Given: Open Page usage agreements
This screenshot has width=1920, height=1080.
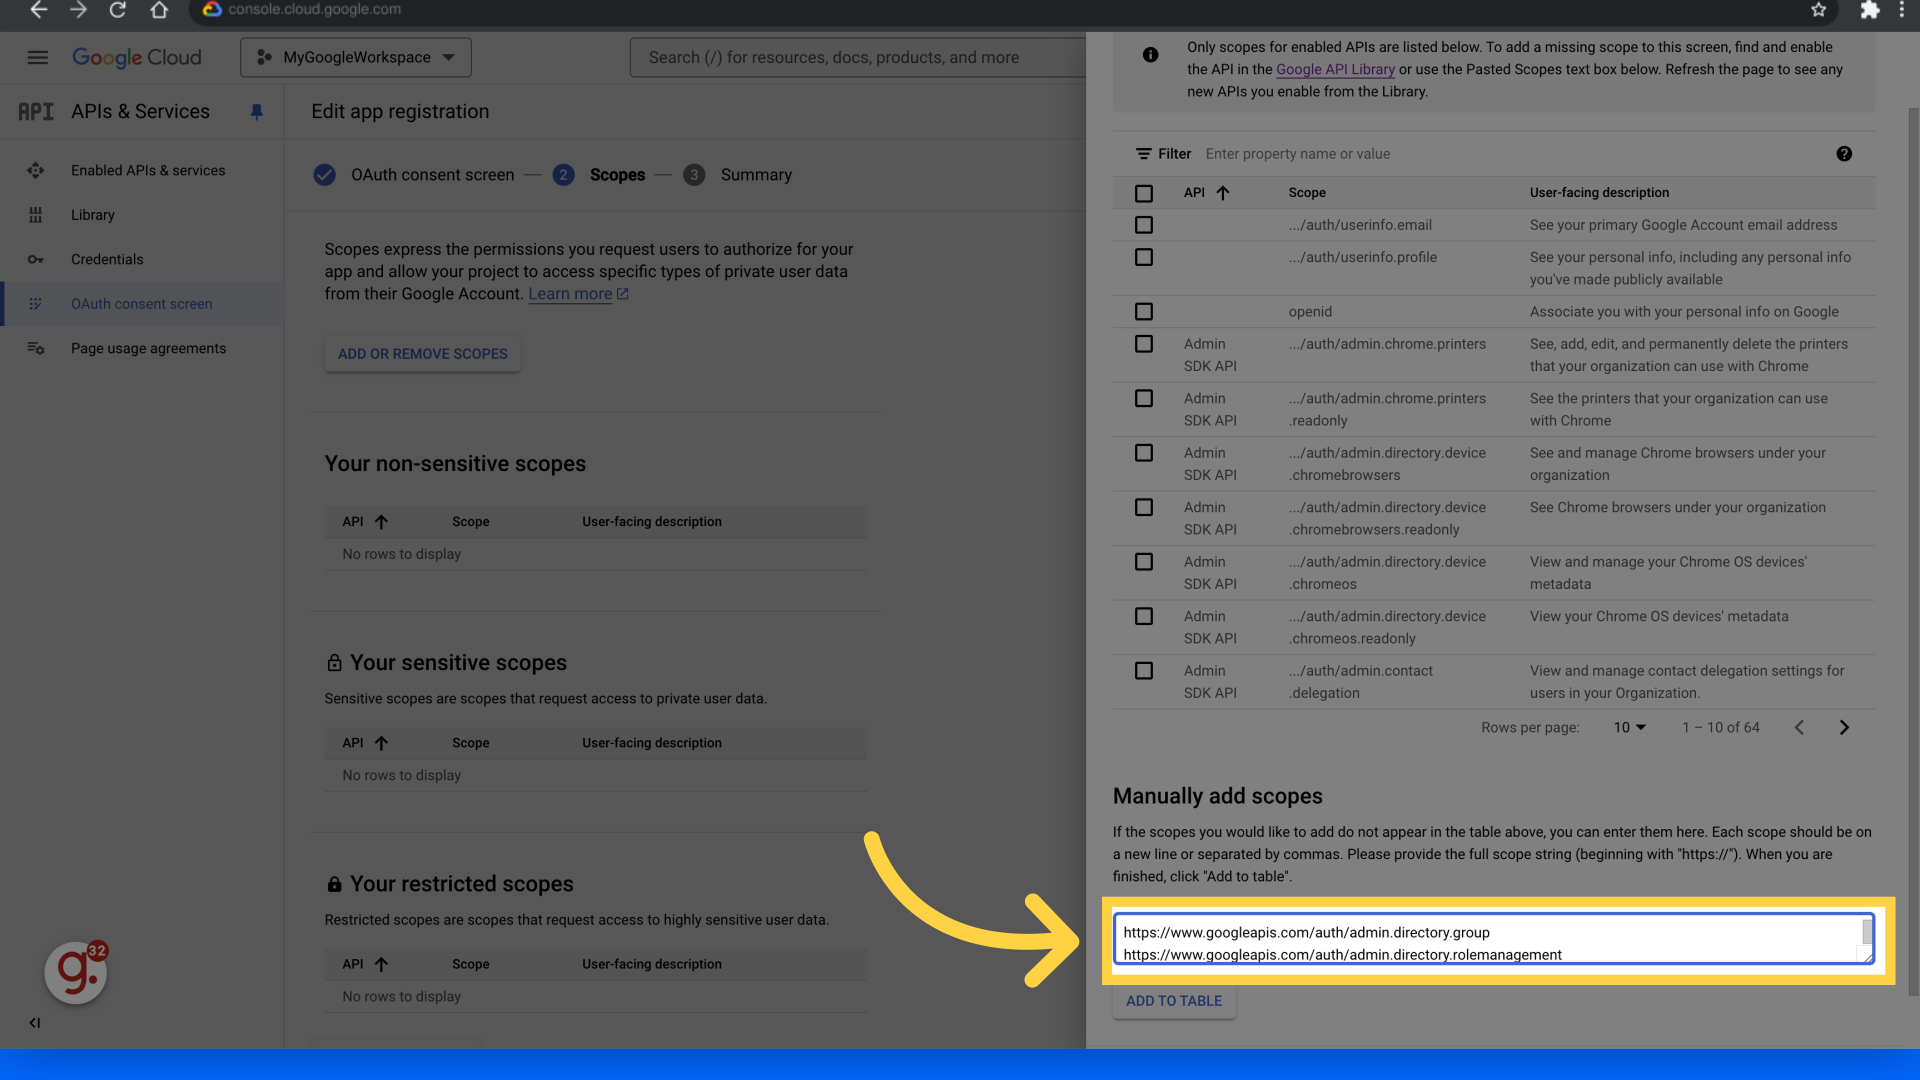Looking at the screenshot, I should pos(148,349).
